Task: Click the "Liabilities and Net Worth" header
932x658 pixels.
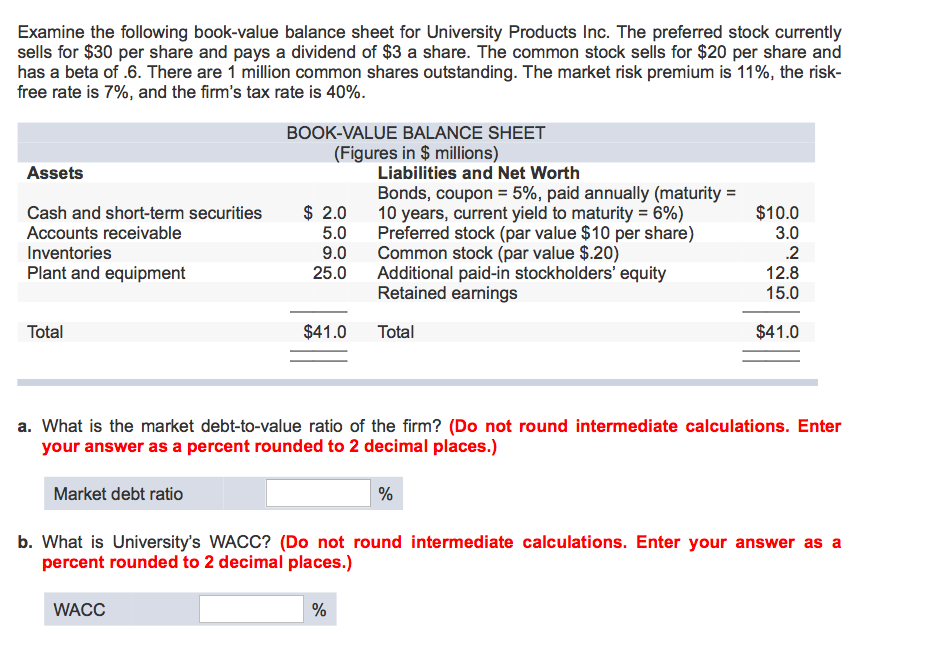Action: (478, 173)
